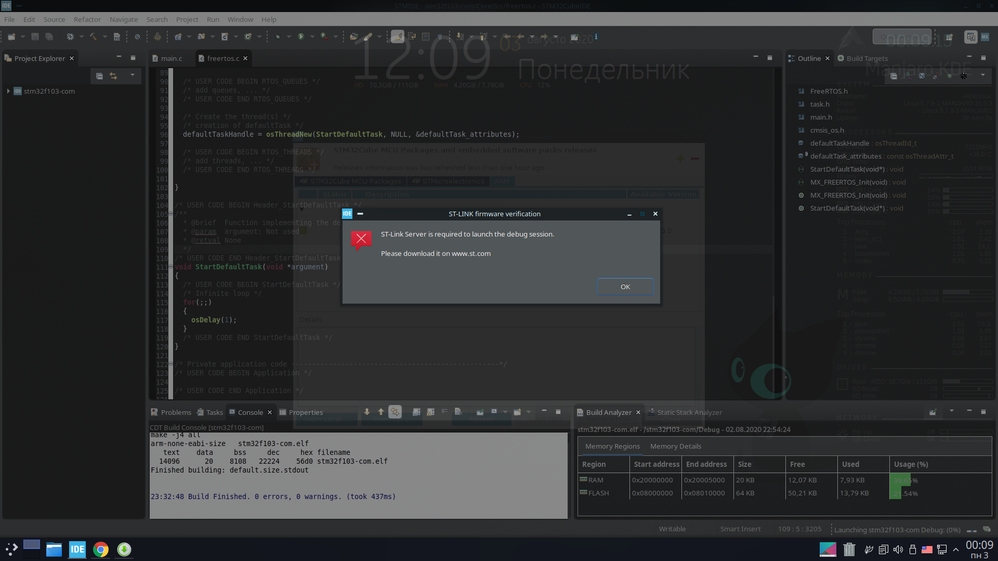Close the freertos.c editor tab
The height and width of the screenshot is (561, 998).
pyautogui.click(x=245, y=59)
